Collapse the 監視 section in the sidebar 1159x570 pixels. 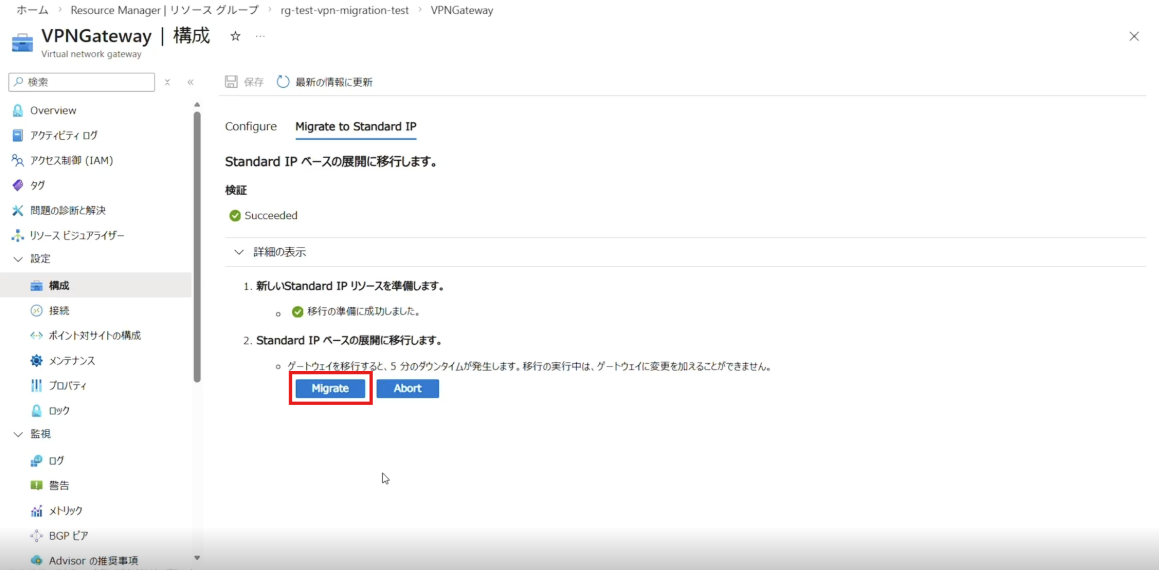tap(18, 434)
